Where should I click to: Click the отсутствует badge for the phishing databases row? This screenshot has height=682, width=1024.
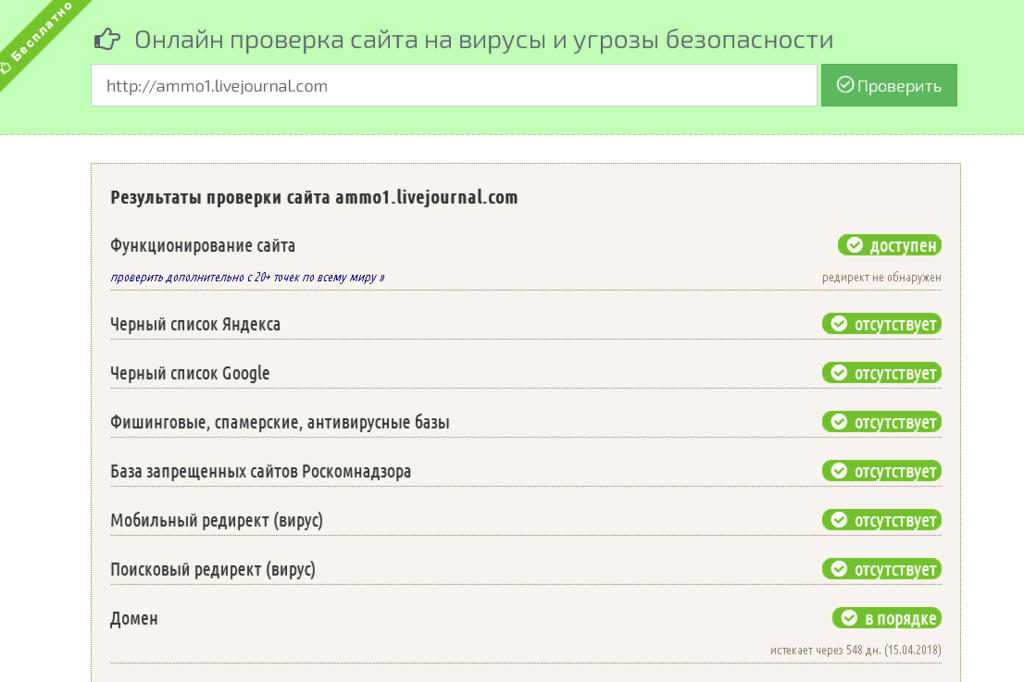[x=882, y=422]
